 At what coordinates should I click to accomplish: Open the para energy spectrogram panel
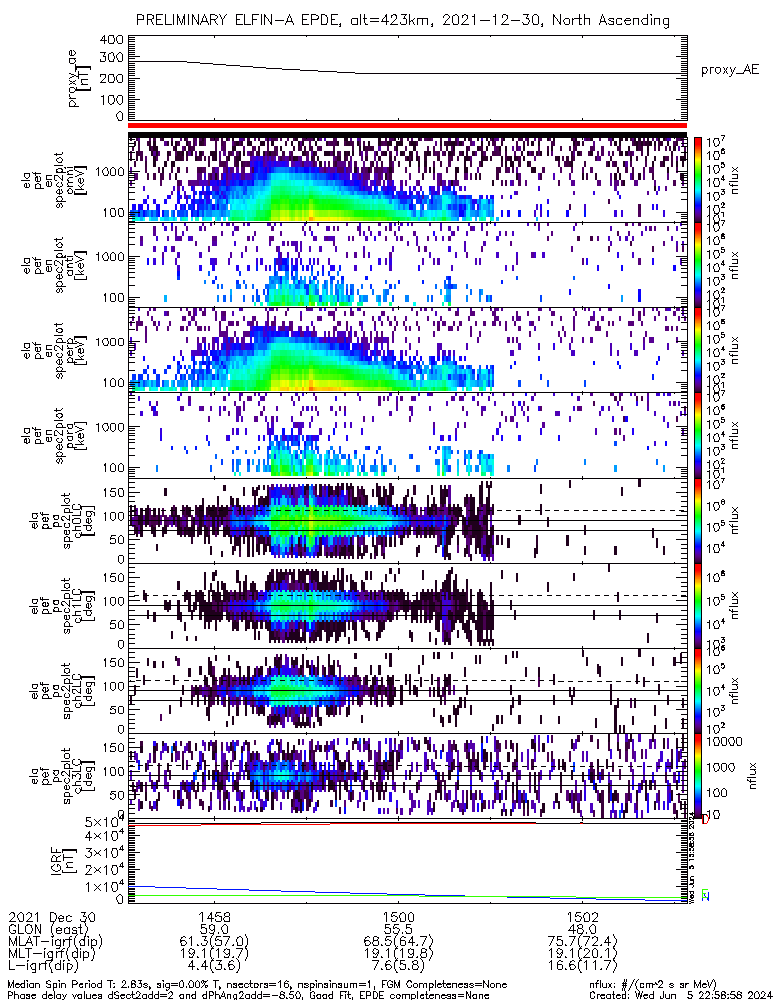point(408,435)
